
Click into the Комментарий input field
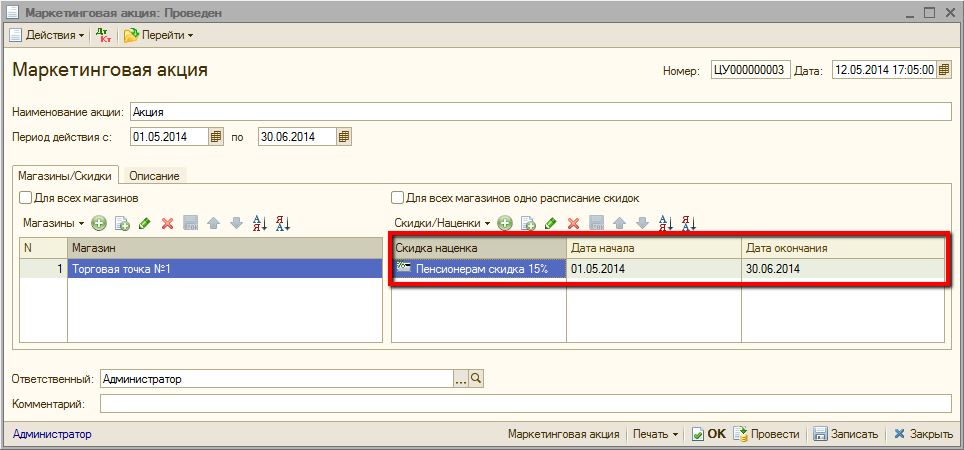[525, 404]
